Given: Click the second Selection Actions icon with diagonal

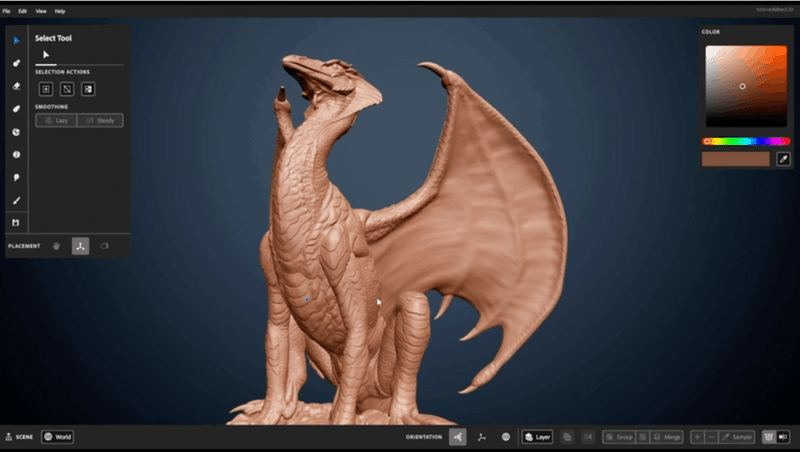Looking at the screenshot, I should tap(67, 89).
